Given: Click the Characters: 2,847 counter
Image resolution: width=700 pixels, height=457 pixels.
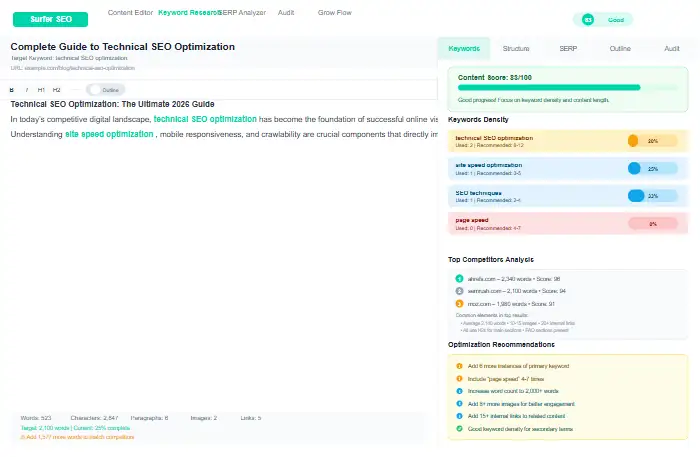Looking at the screenshot, I should point(94,418).
